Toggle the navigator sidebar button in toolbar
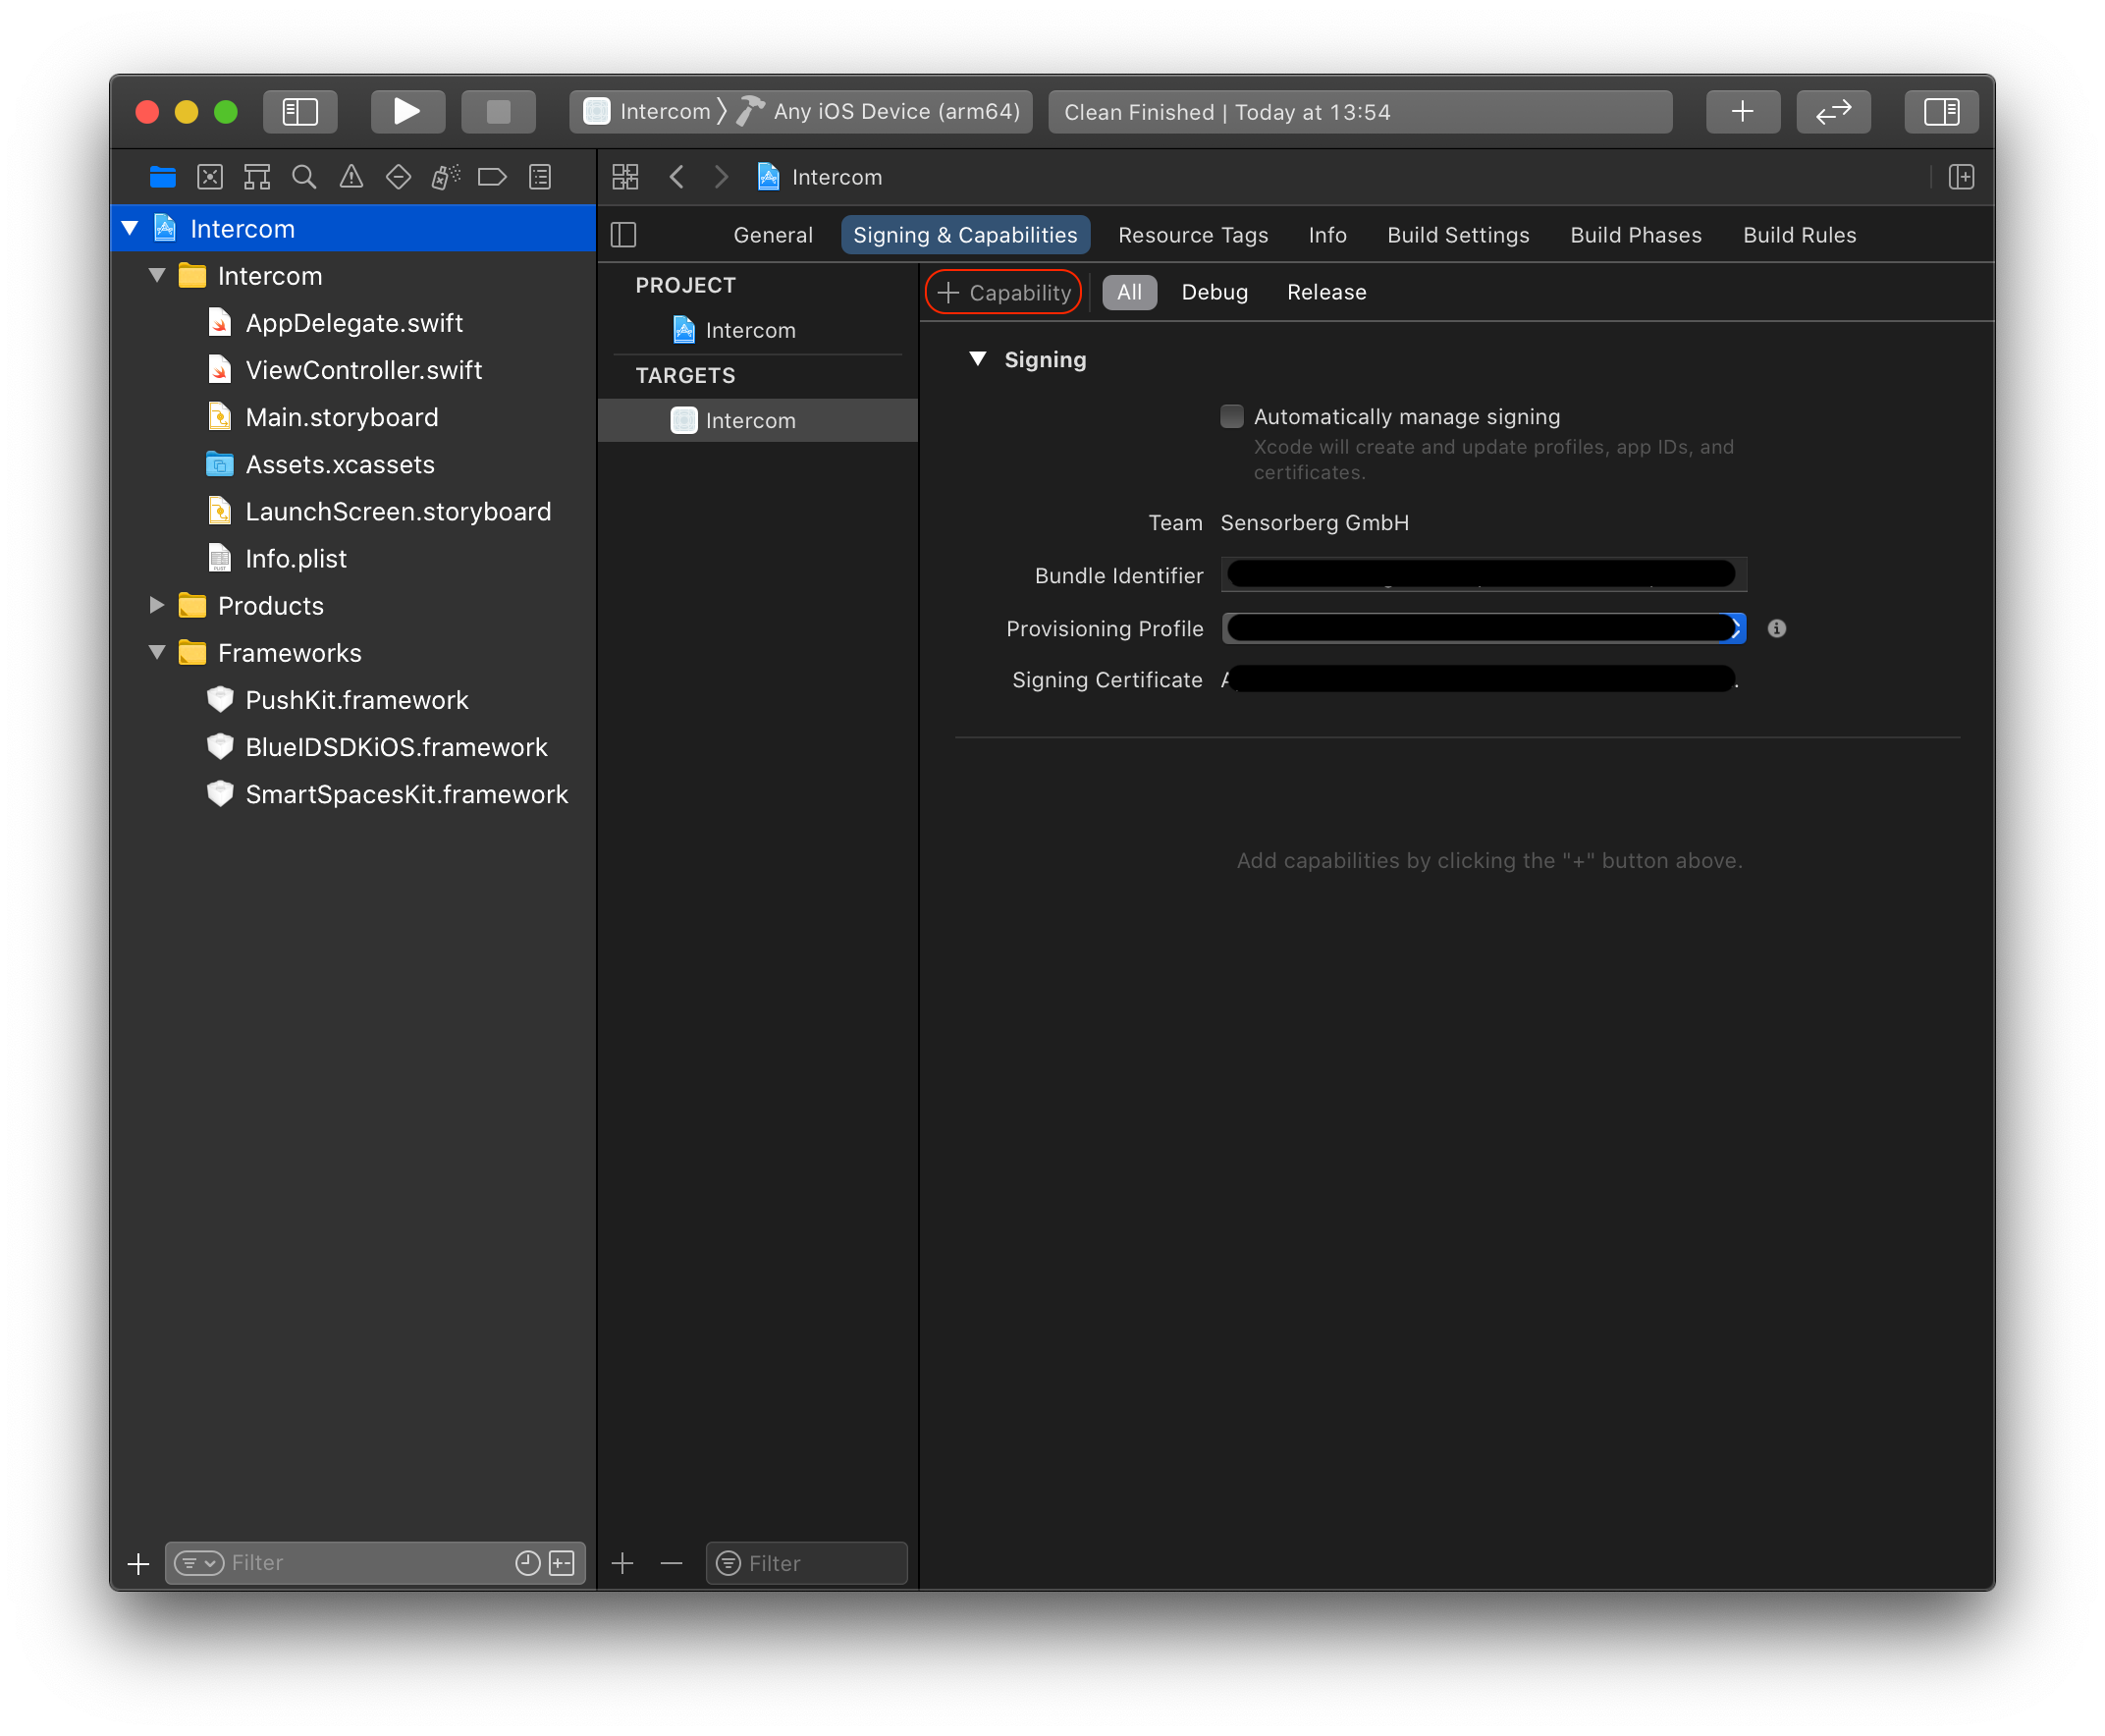 click(x=300, y=111)
